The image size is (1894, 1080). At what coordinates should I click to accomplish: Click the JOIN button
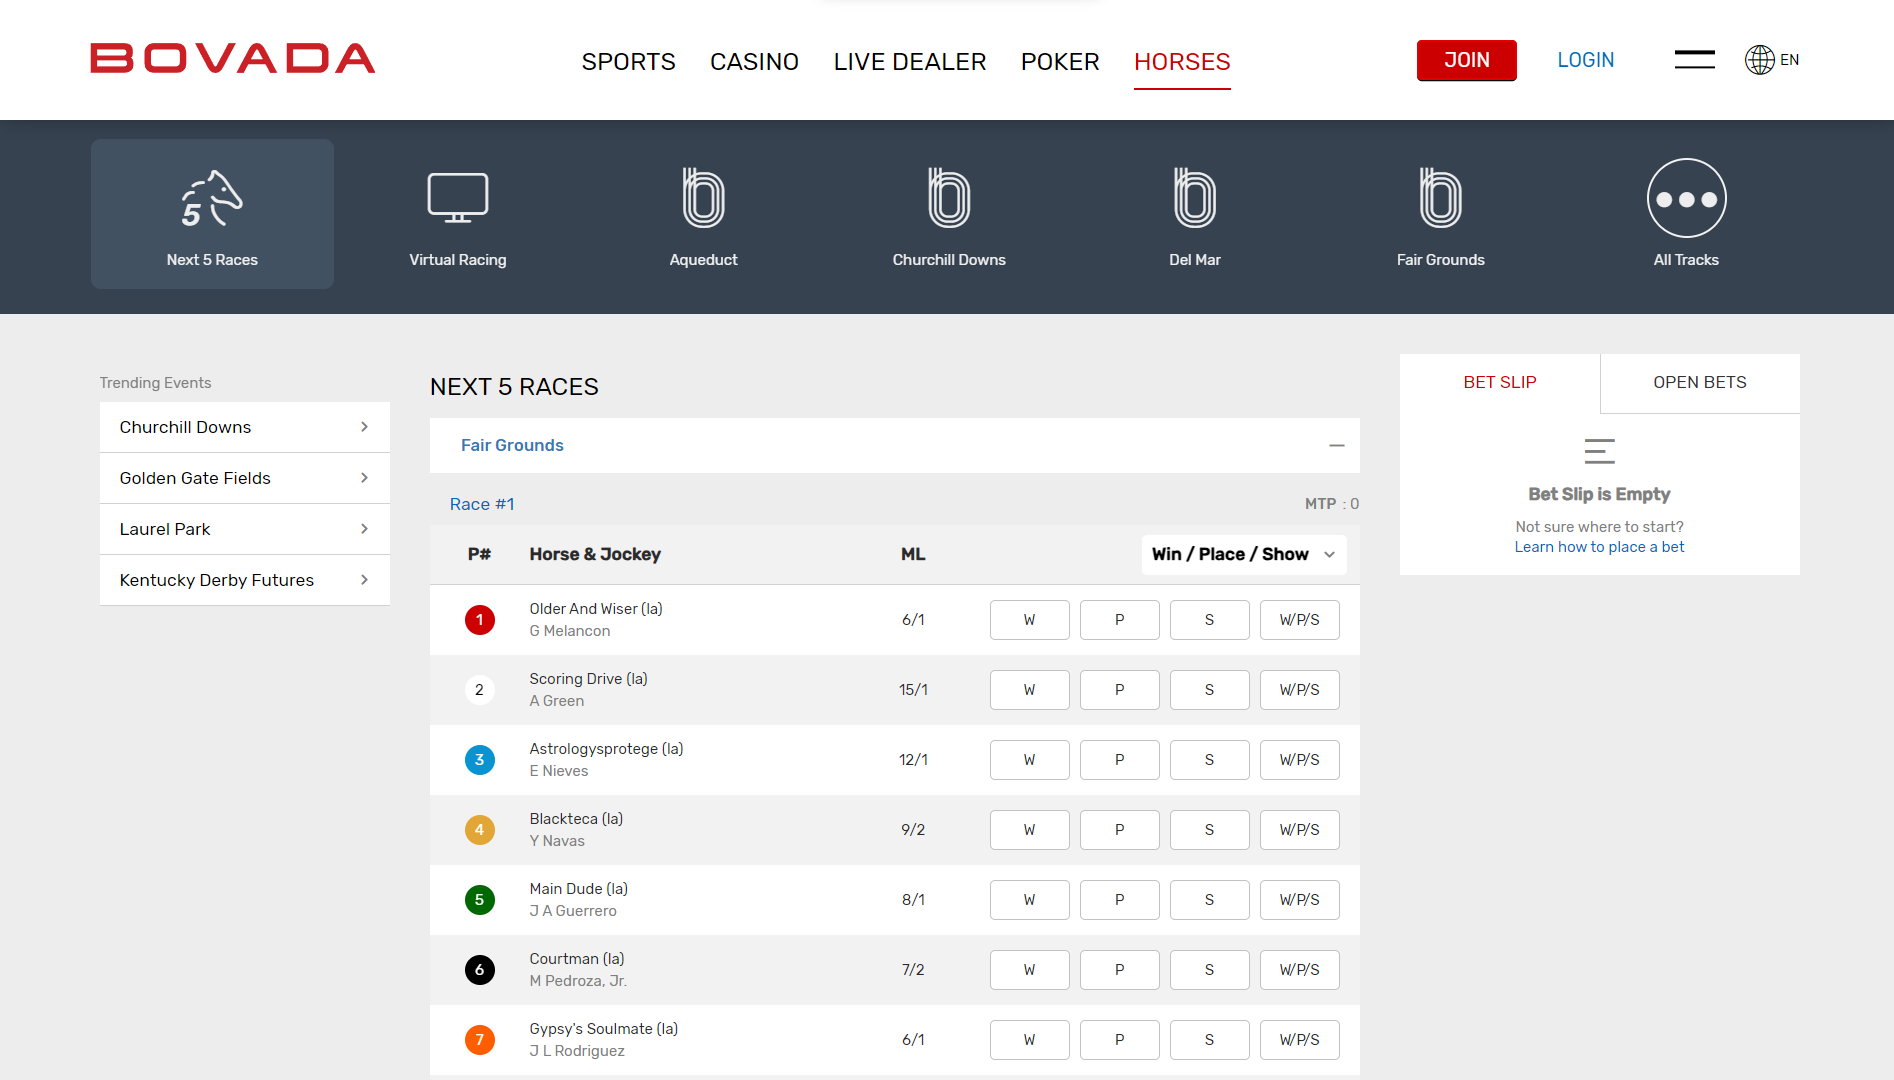(1466, 60)
